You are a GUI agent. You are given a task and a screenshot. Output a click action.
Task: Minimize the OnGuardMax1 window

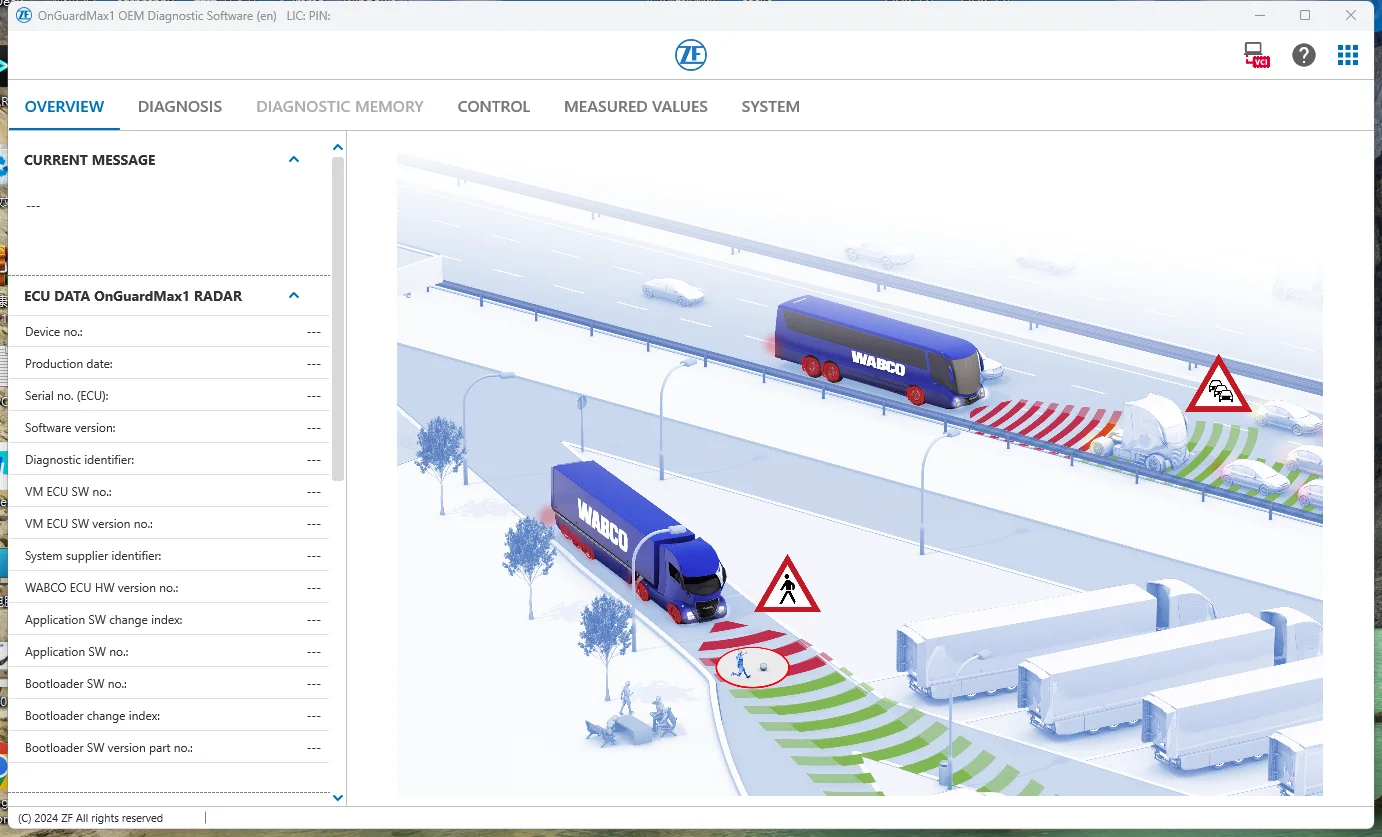click(1259, 15)
